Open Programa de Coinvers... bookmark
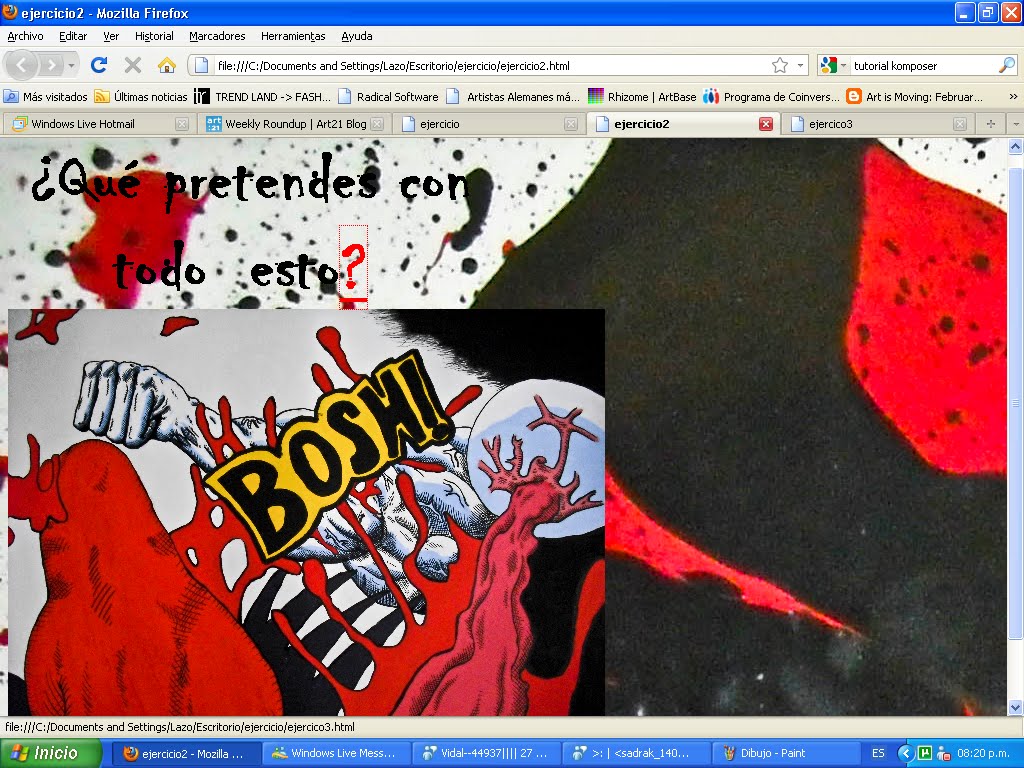1024x768 pixels. tap(771, 97)
